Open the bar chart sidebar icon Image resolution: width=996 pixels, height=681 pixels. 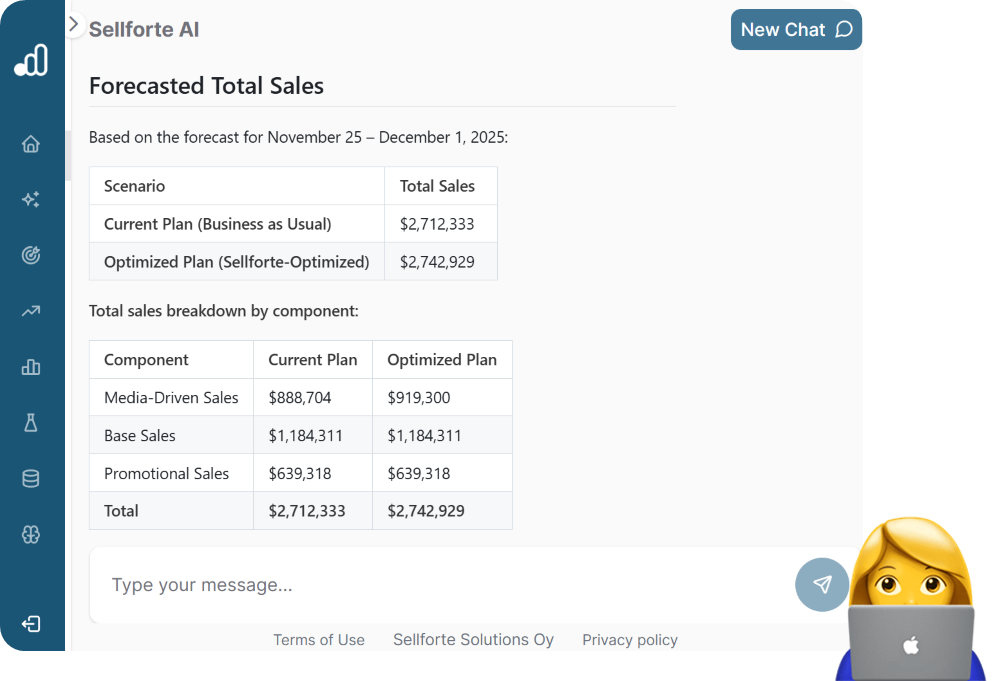[31, 367]
